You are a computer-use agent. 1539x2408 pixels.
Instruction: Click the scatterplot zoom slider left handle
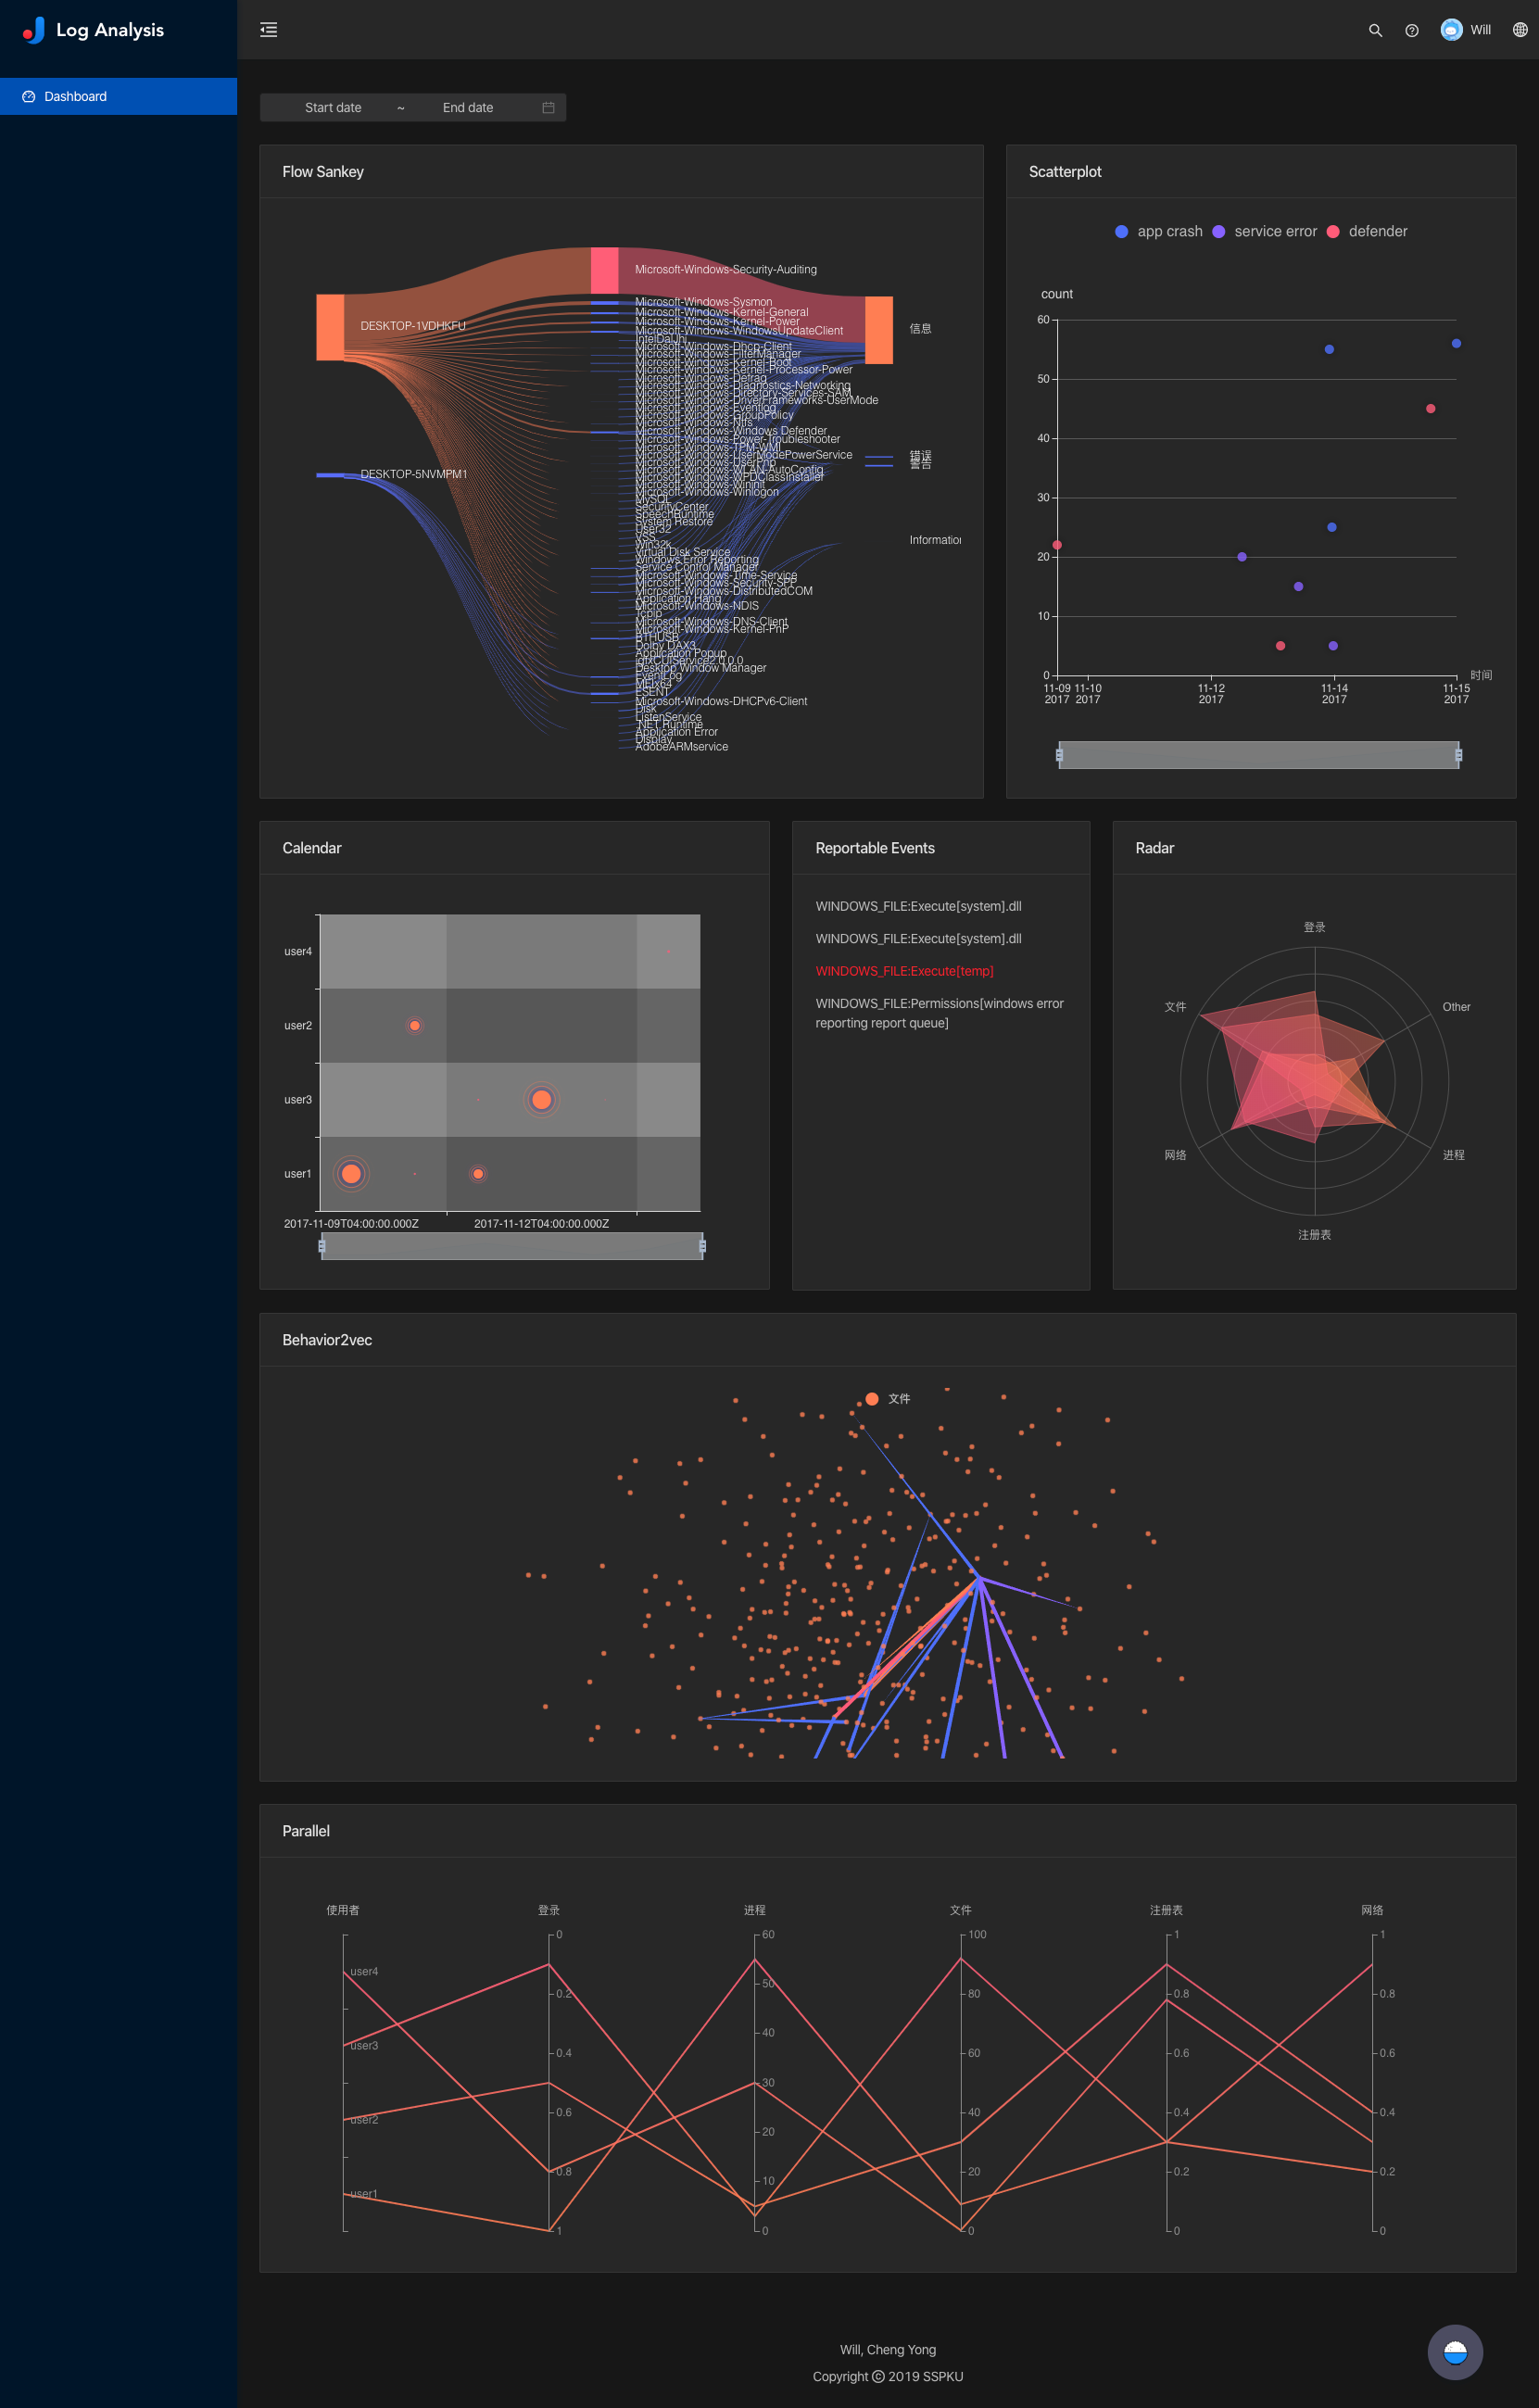[x=1059, y=755]
